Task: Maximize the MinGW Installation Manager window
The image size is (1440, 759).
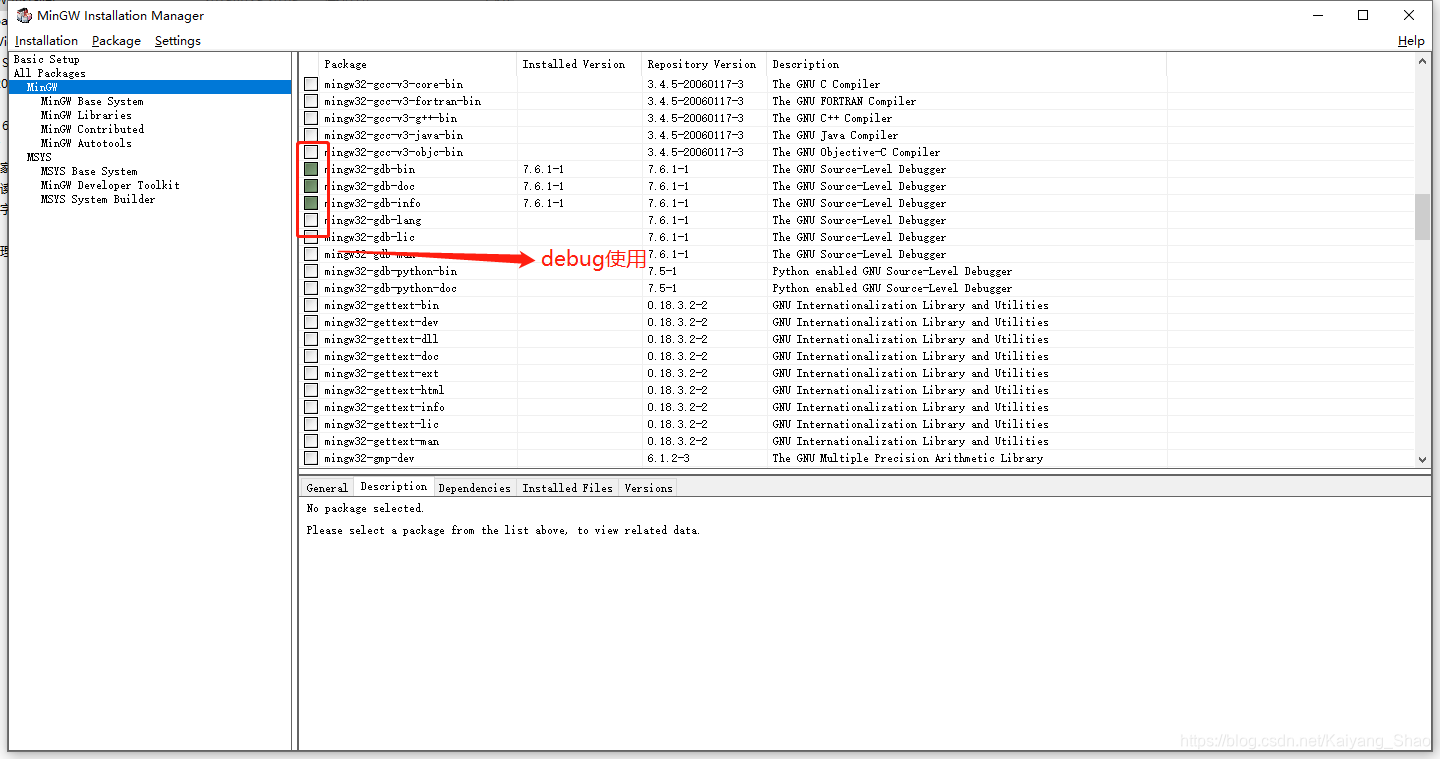Action: [x=1363, y=15]
